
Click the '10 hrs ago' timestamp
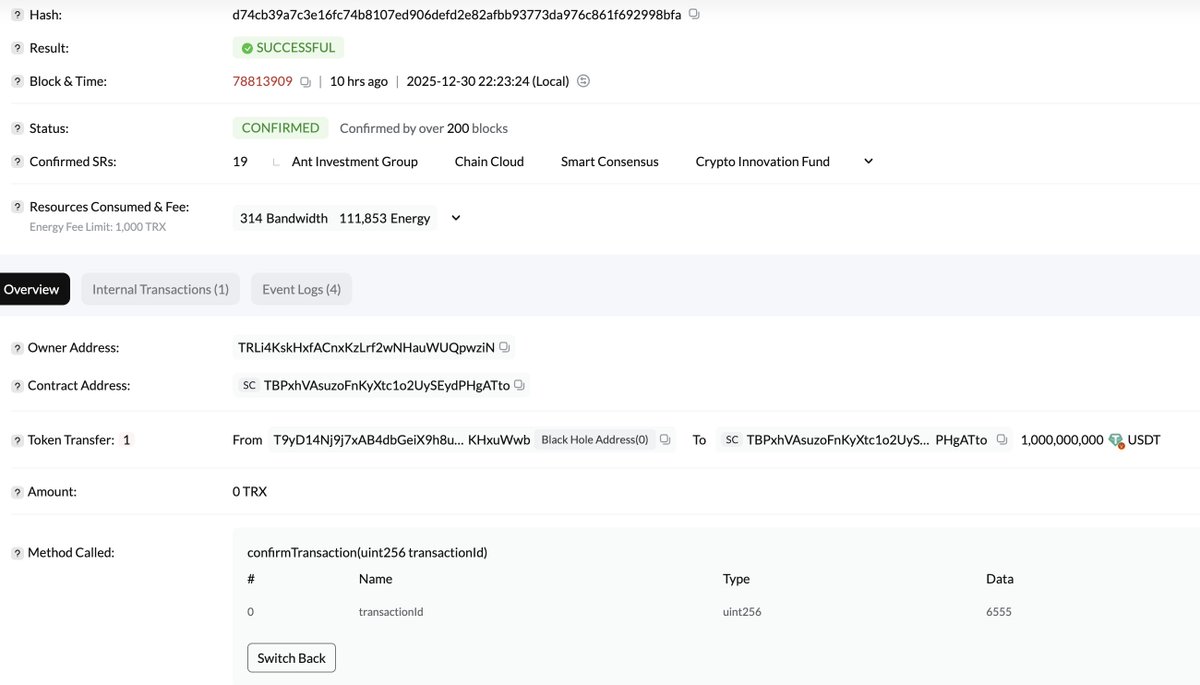tap(359, 81)
